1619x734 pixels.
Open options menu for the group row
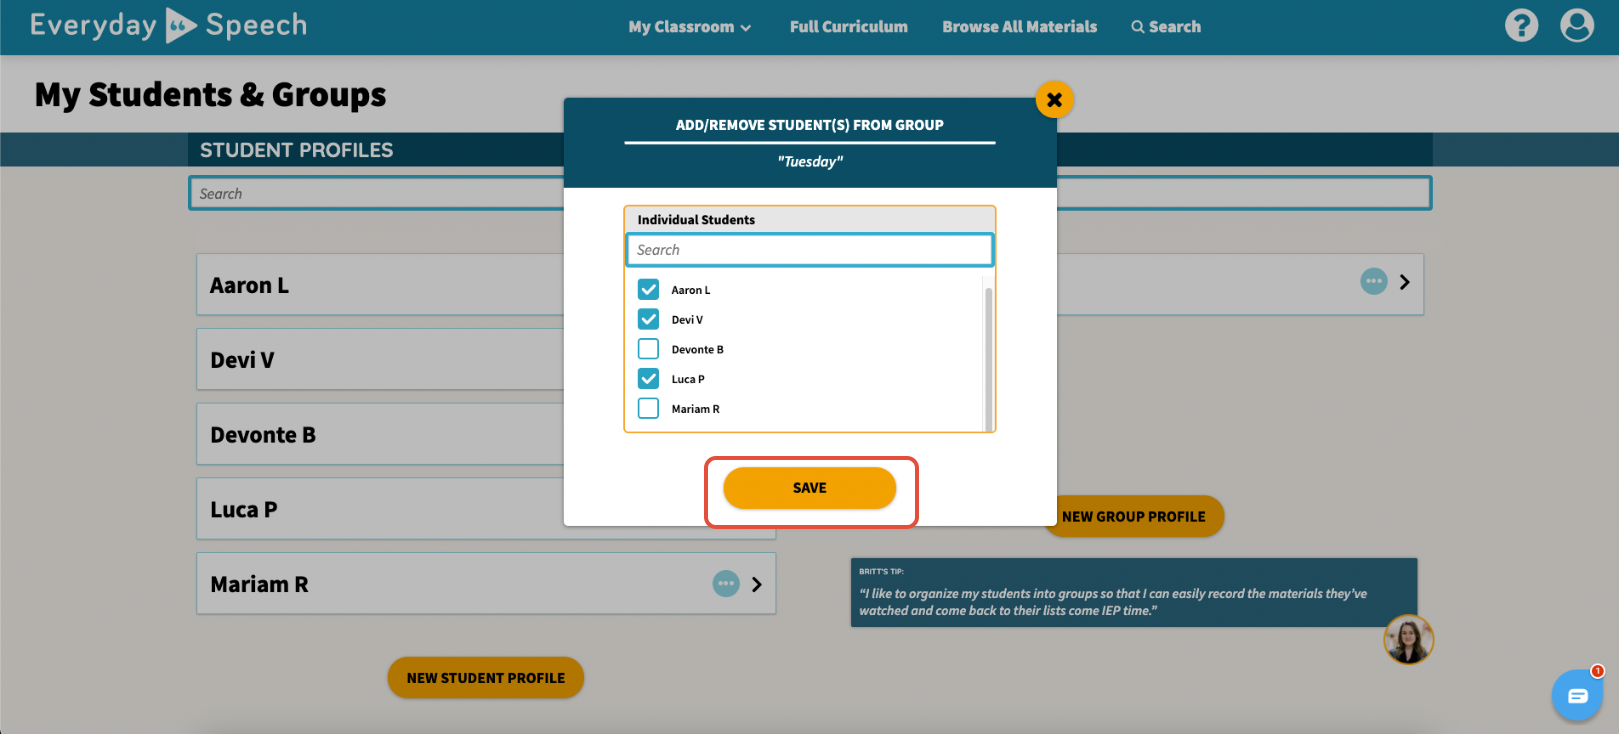pos(1374,281)
